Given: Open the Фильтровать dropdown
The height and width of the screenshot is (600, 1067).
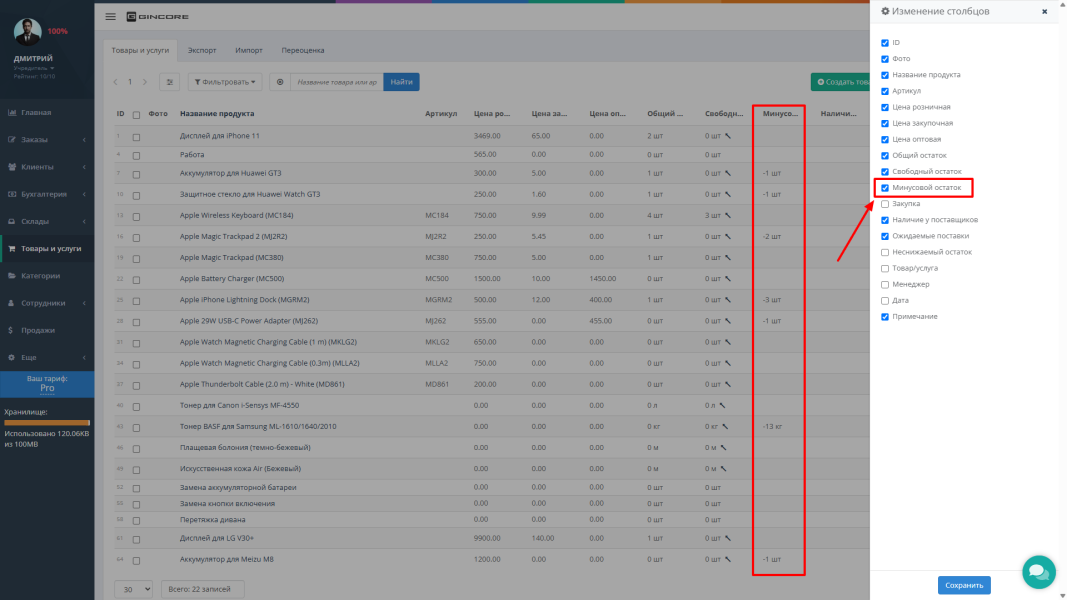Looking at the screenshot, I should click(x=225, y=82).
